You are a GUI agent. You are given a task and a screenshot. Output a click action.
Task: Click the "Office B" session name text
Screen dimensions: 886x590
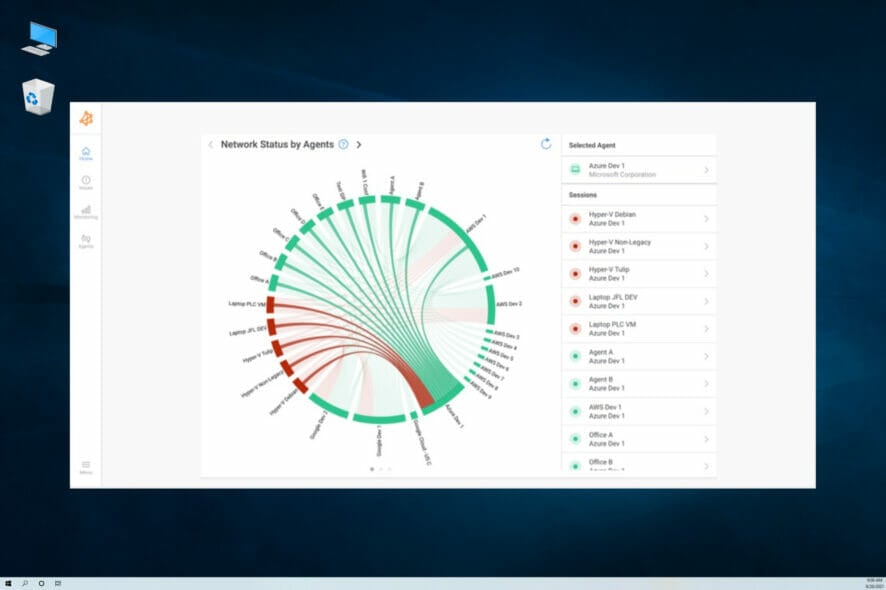click(601, 462)
